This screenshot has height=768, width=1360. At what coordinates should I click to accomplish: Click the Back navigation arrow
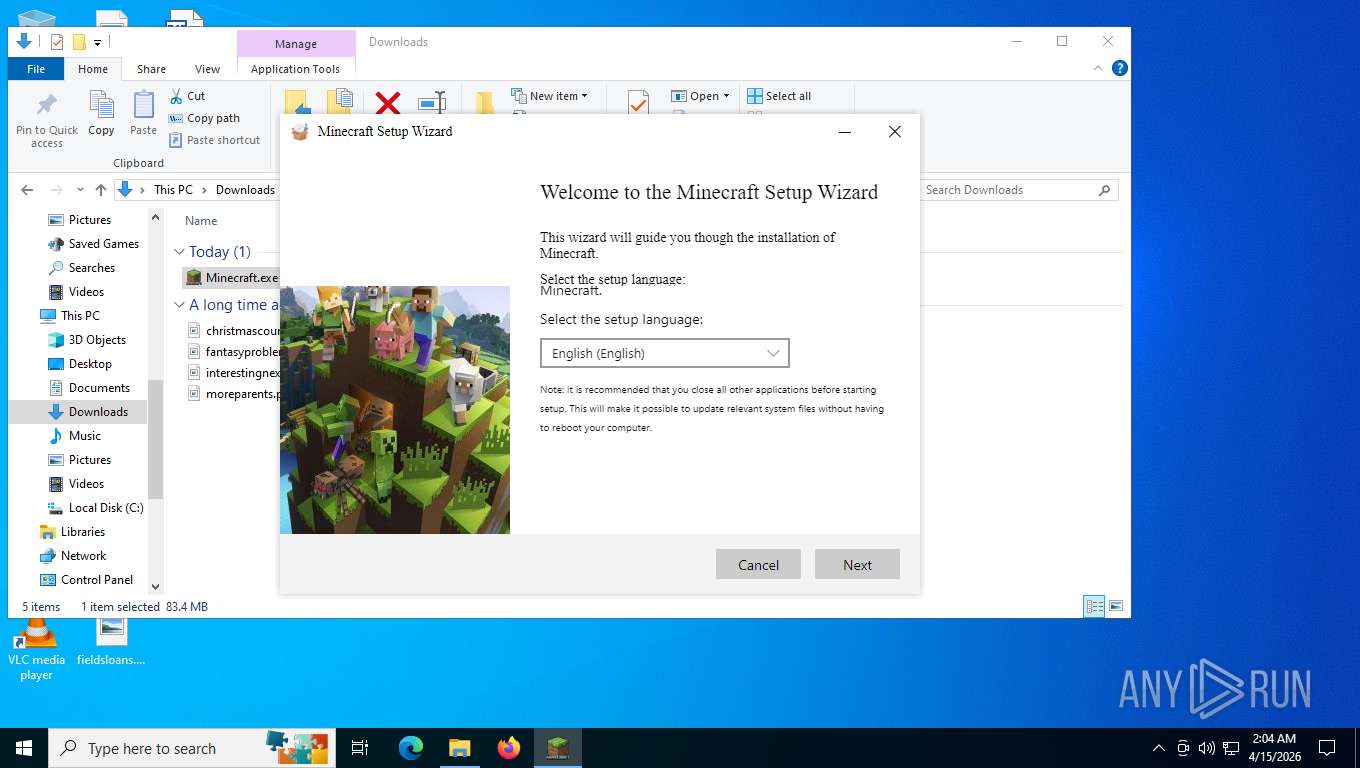(27, 190)
